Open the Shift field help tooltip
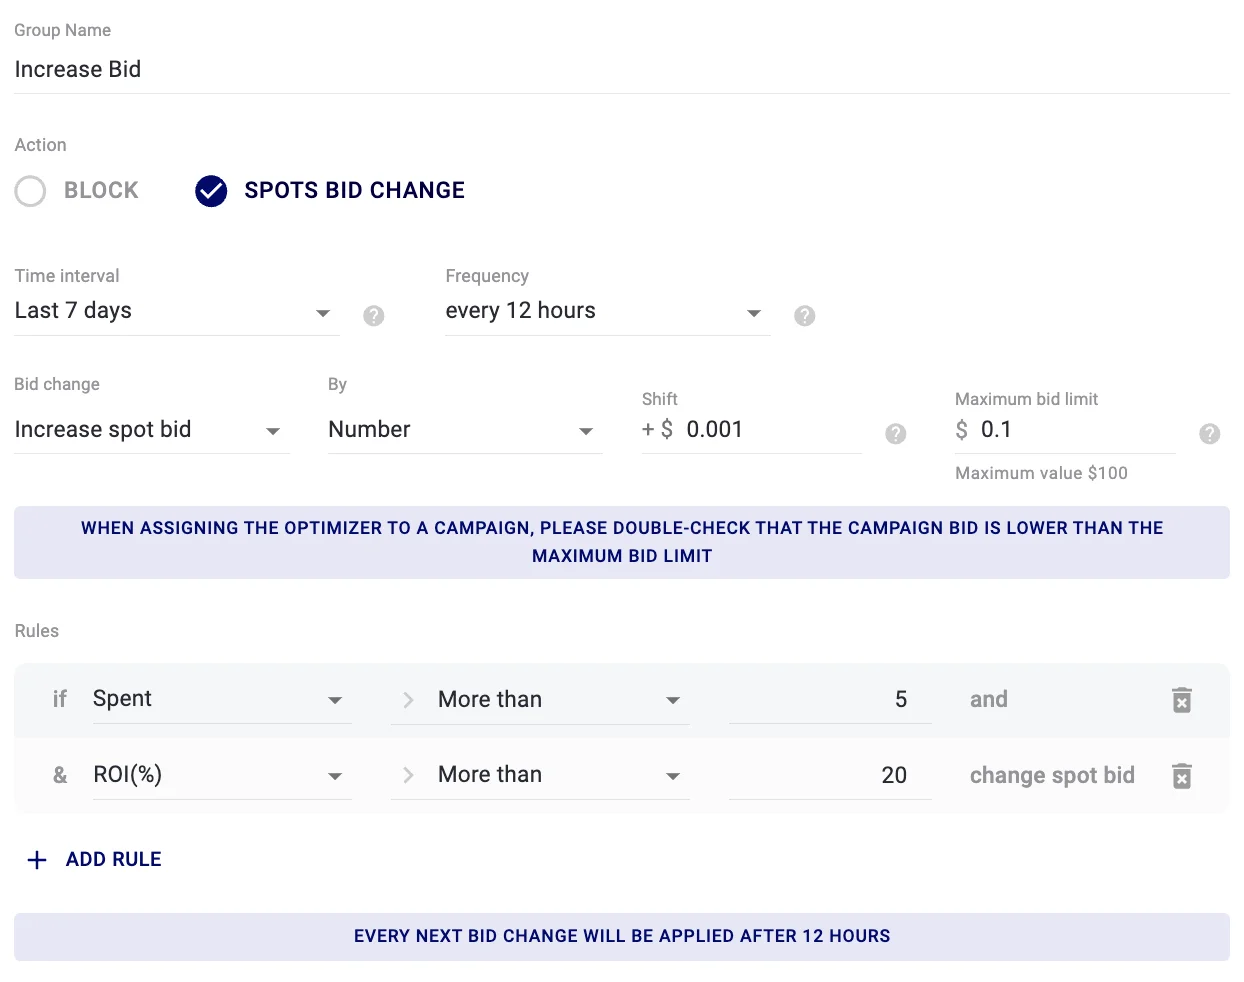This screenshot has height=982, width=1244. click(895, 434)
